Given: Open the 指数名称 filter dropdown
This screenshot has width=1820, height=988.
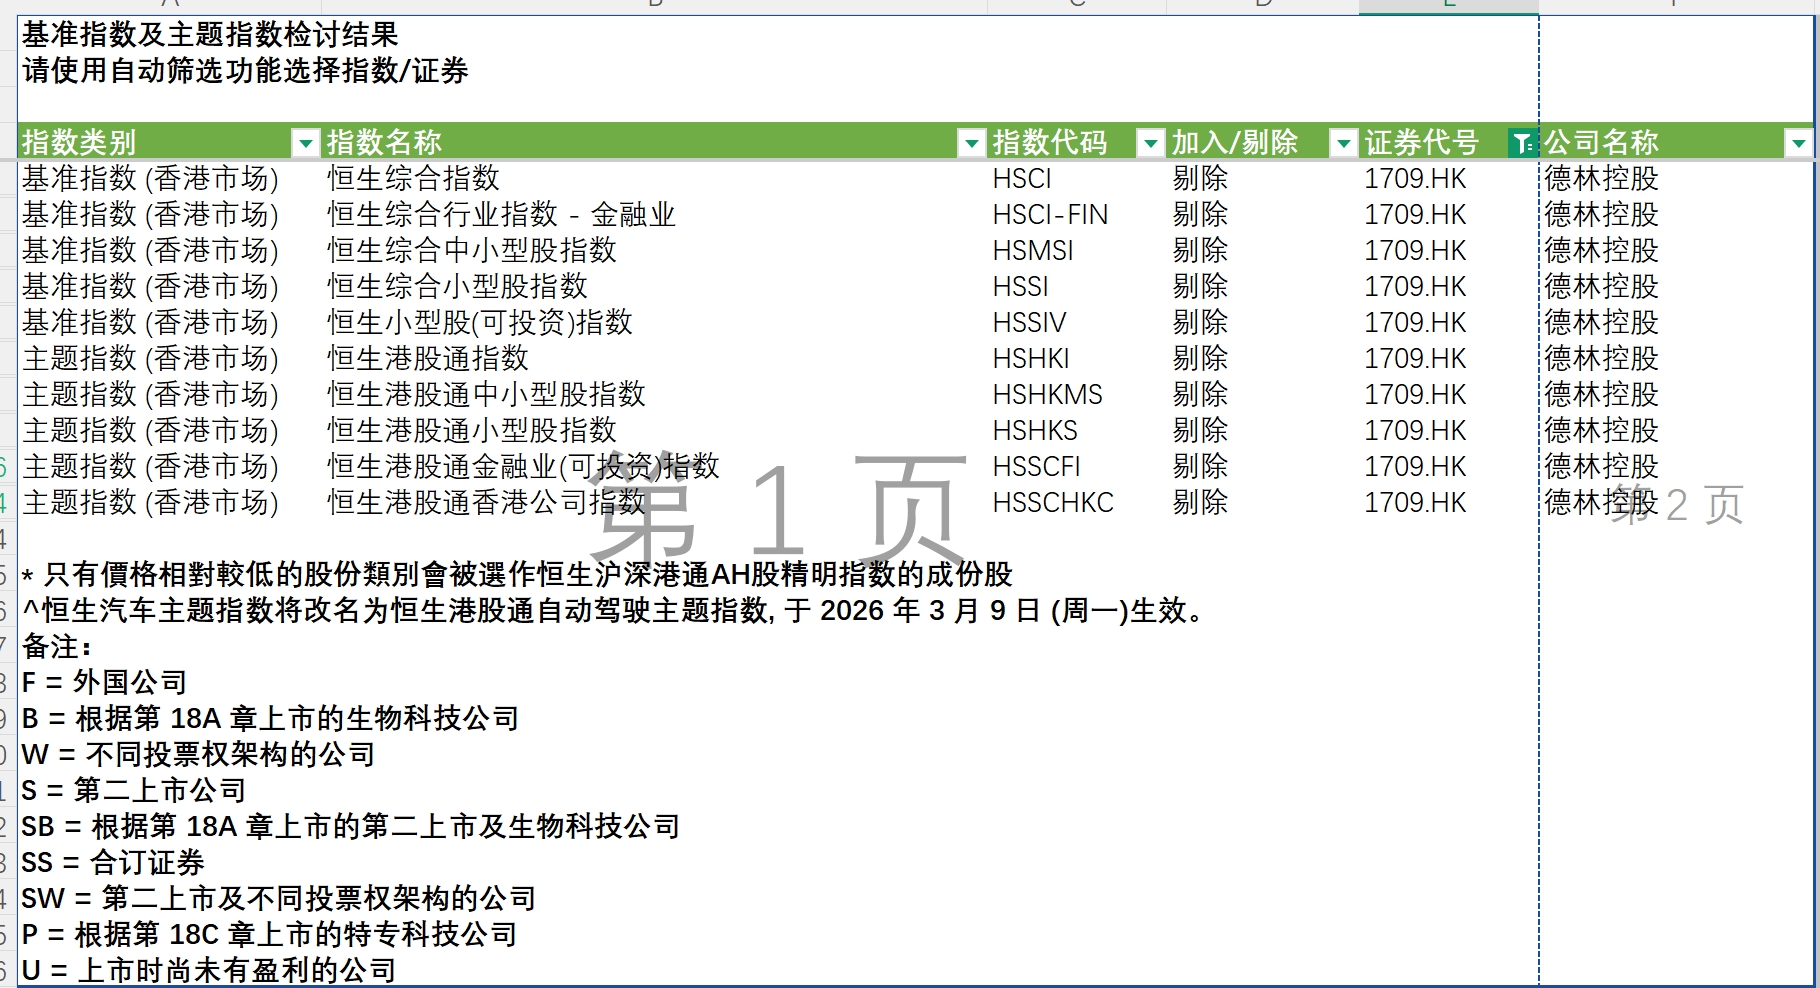Looking at the screenshot, I should click(x=970, y=144).
